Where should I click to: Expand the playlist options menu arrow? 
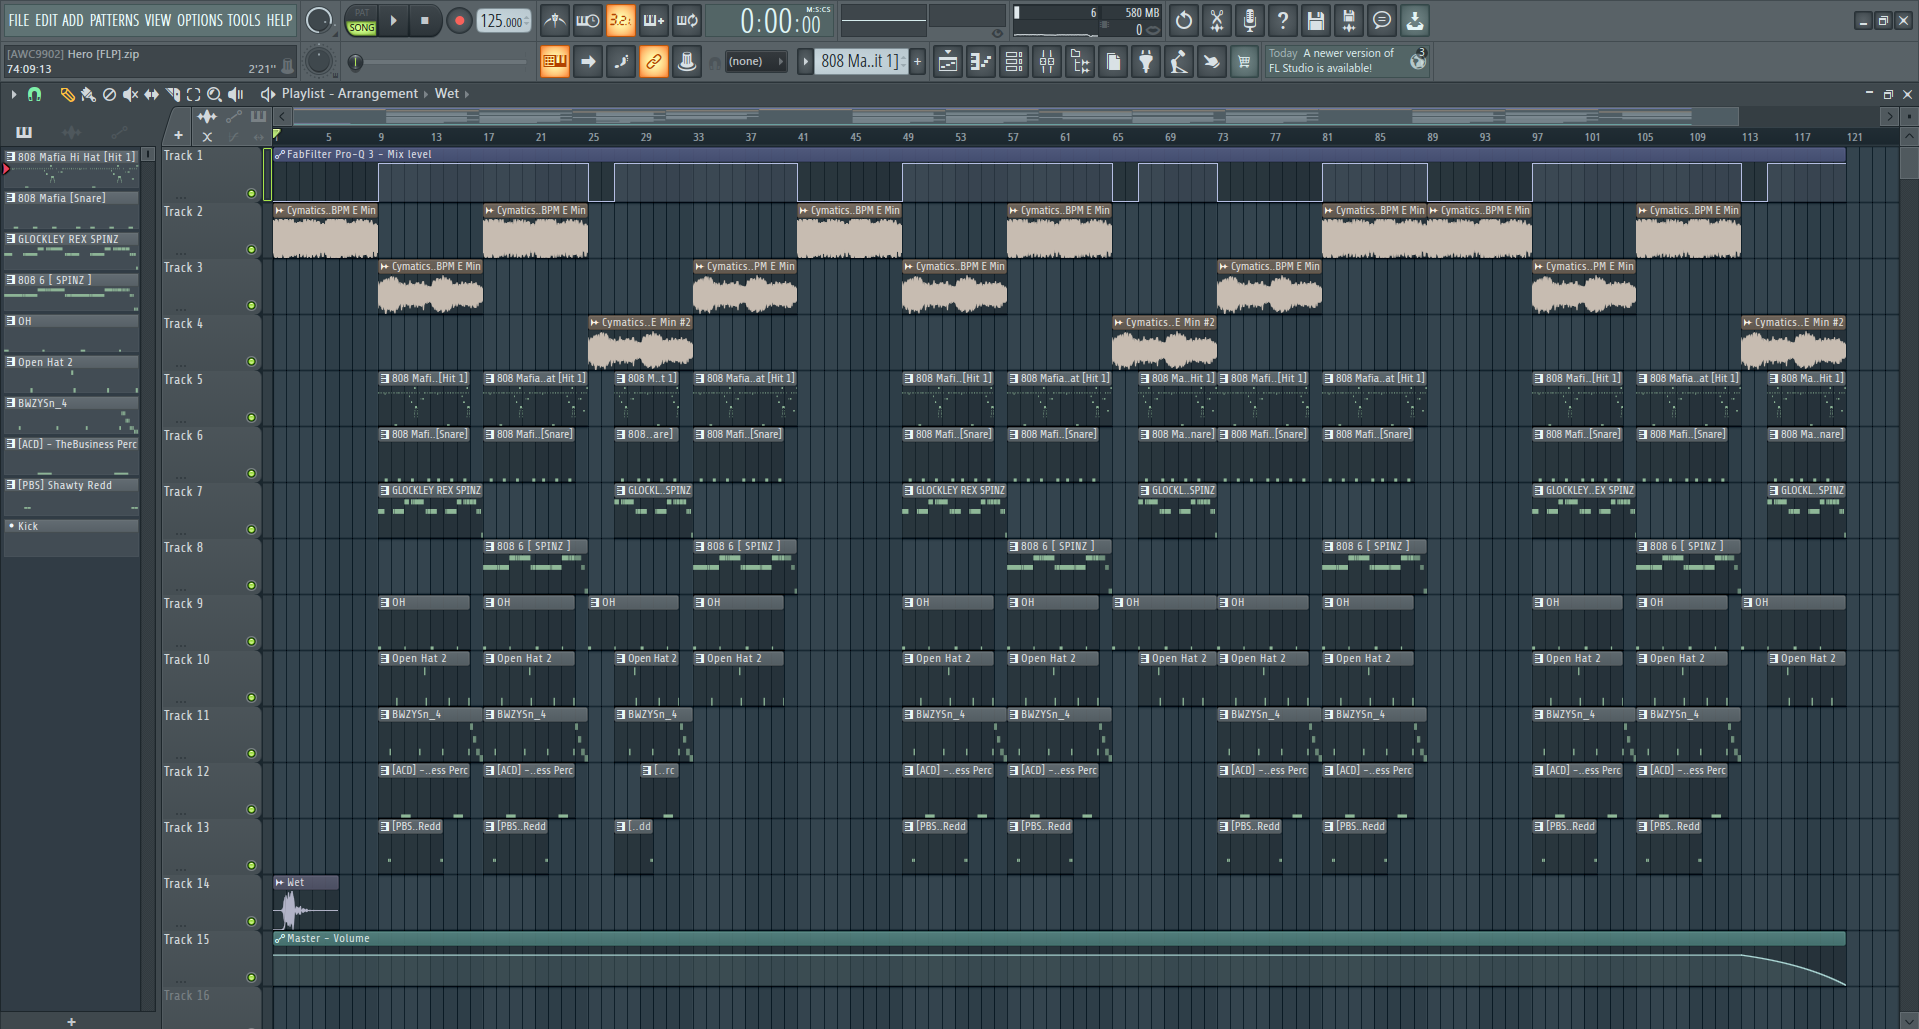(x=13, y=94)
